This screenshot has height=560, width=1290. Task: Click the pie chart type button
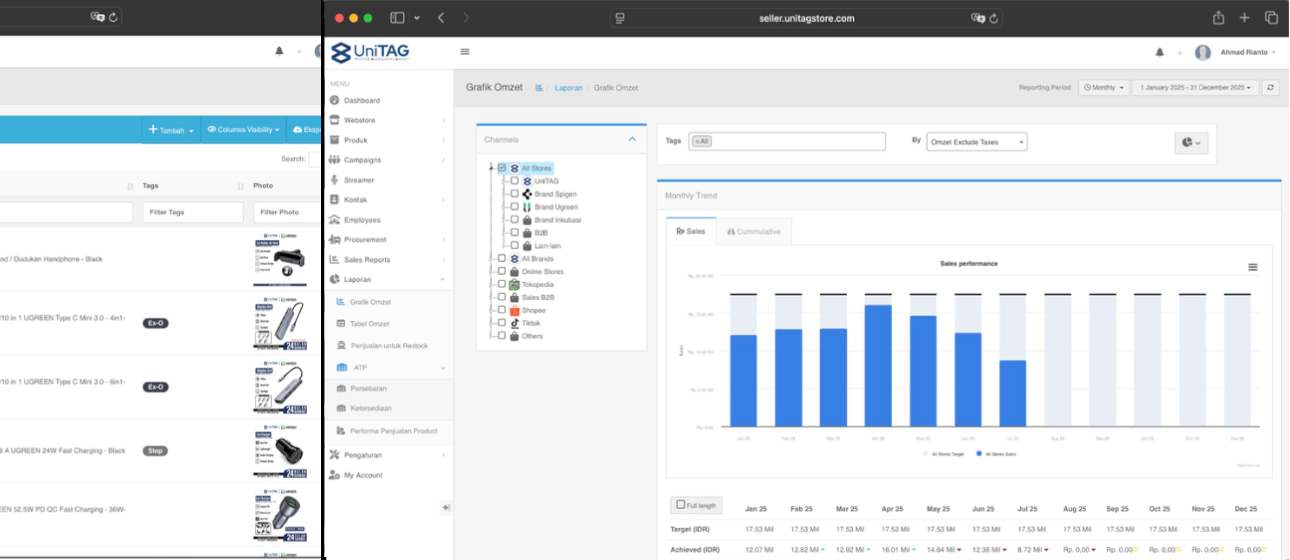click(x=1192, y=143)
